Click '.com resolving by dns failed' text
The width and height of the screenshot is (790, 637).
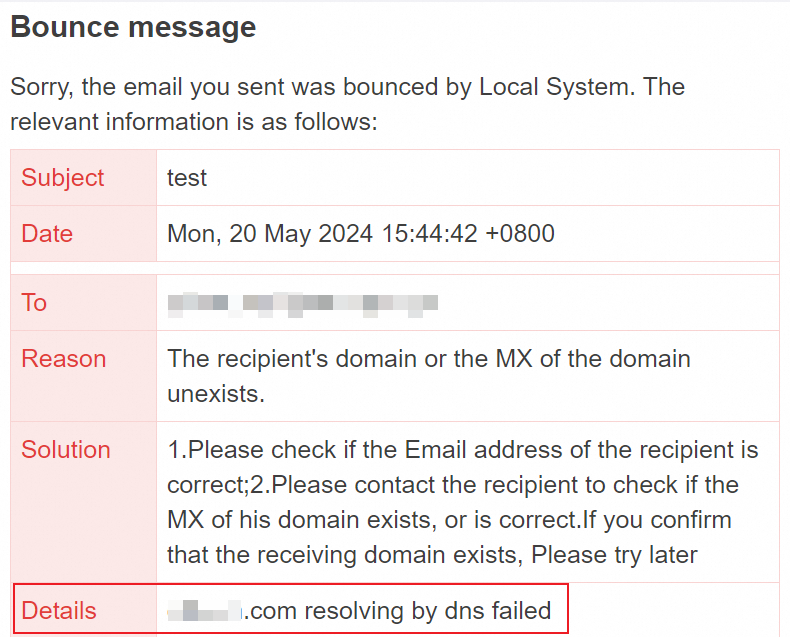click(x=398, y=611)
